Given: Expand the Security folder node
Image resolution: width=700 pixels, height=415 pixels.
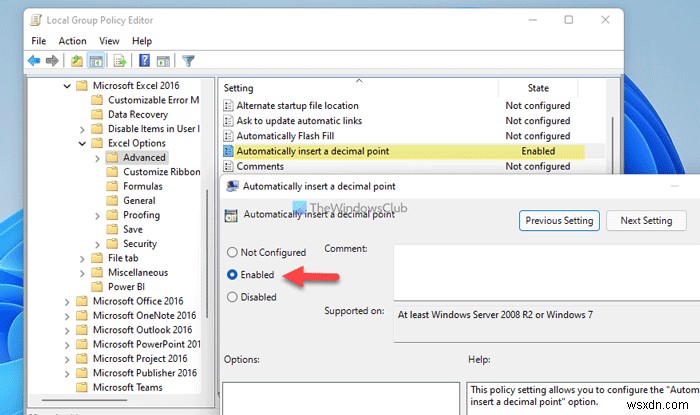Looking at the screenshot, I should (97, 245).
